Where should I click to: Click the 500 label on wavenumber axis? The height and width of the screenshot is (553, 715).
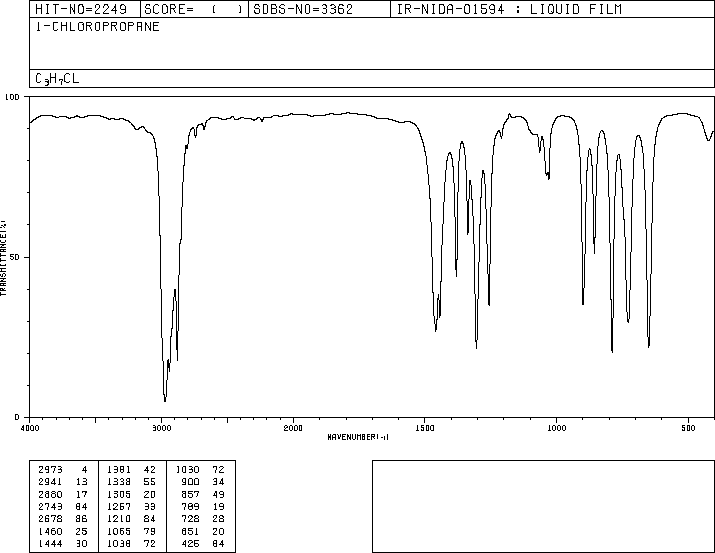tap(688, 428)
